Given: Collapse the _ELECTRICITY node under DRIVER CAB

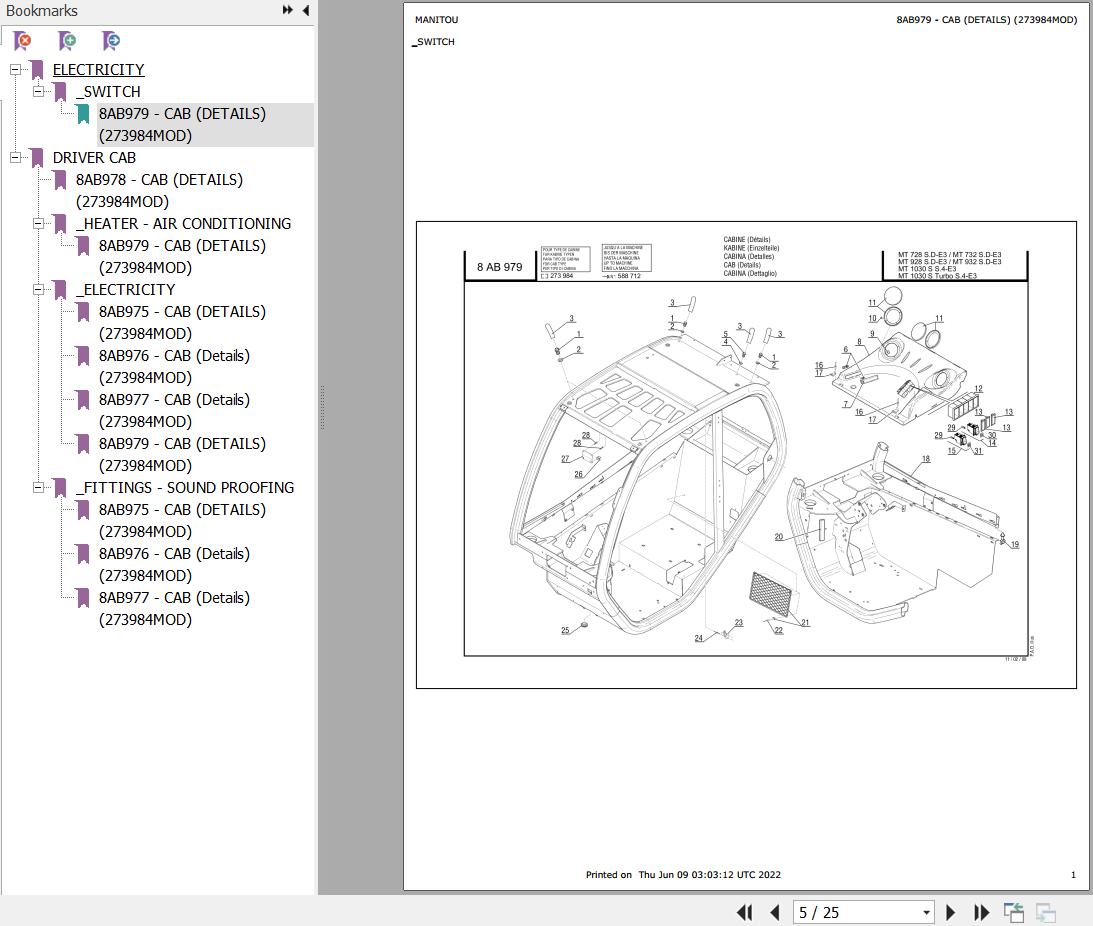Looking at the screenshot, I should [x=38, y=289].
